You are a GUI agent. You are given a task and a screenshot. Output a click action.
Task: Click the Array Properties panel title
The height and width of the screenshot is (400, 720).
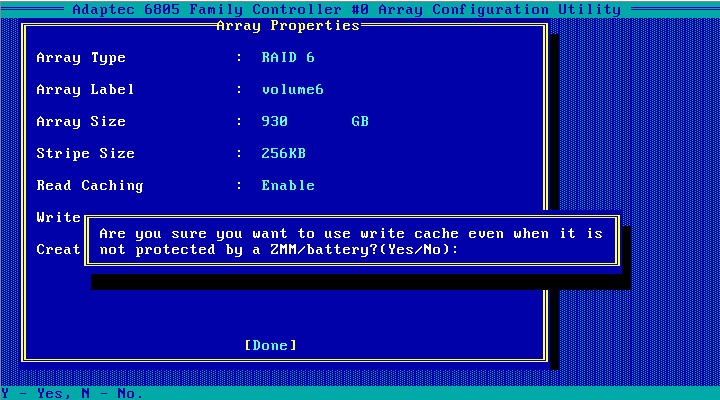click(288, 25)
